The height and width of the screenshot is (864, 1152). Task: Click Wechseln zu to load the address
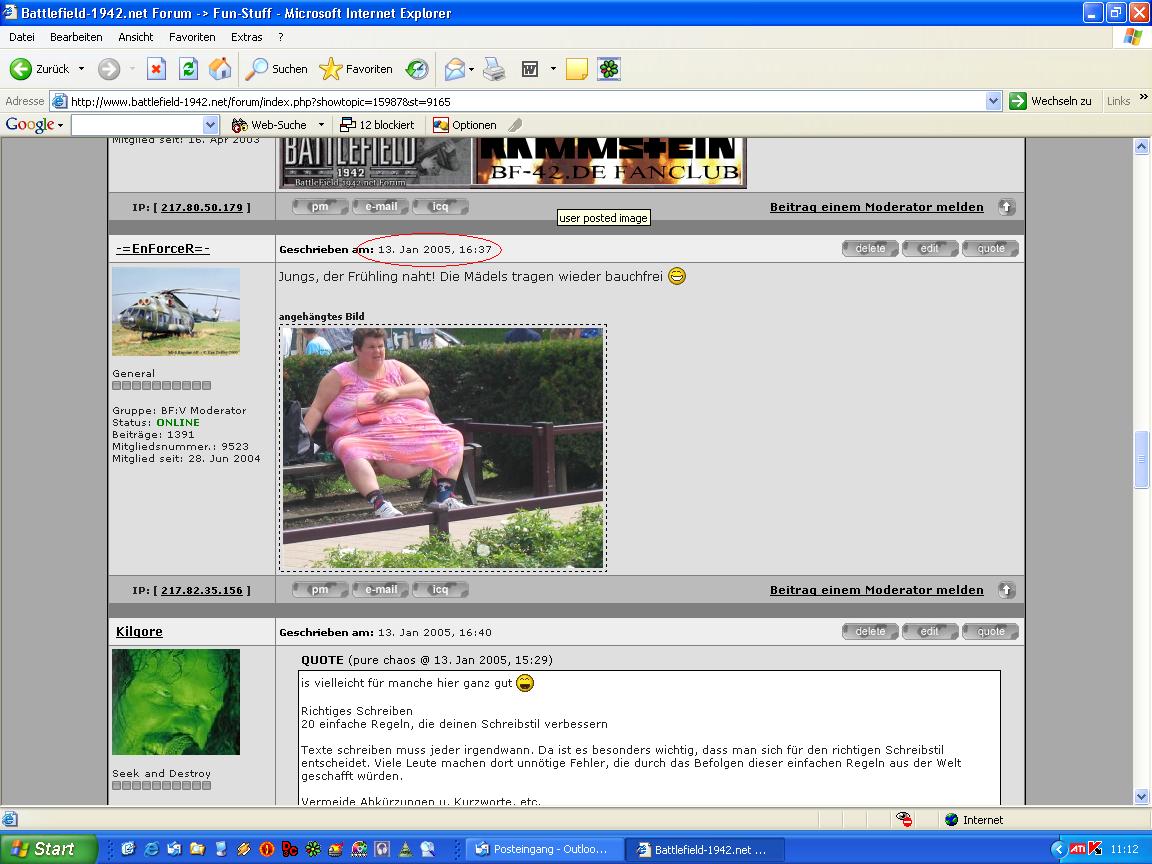tap(1051, 101)
